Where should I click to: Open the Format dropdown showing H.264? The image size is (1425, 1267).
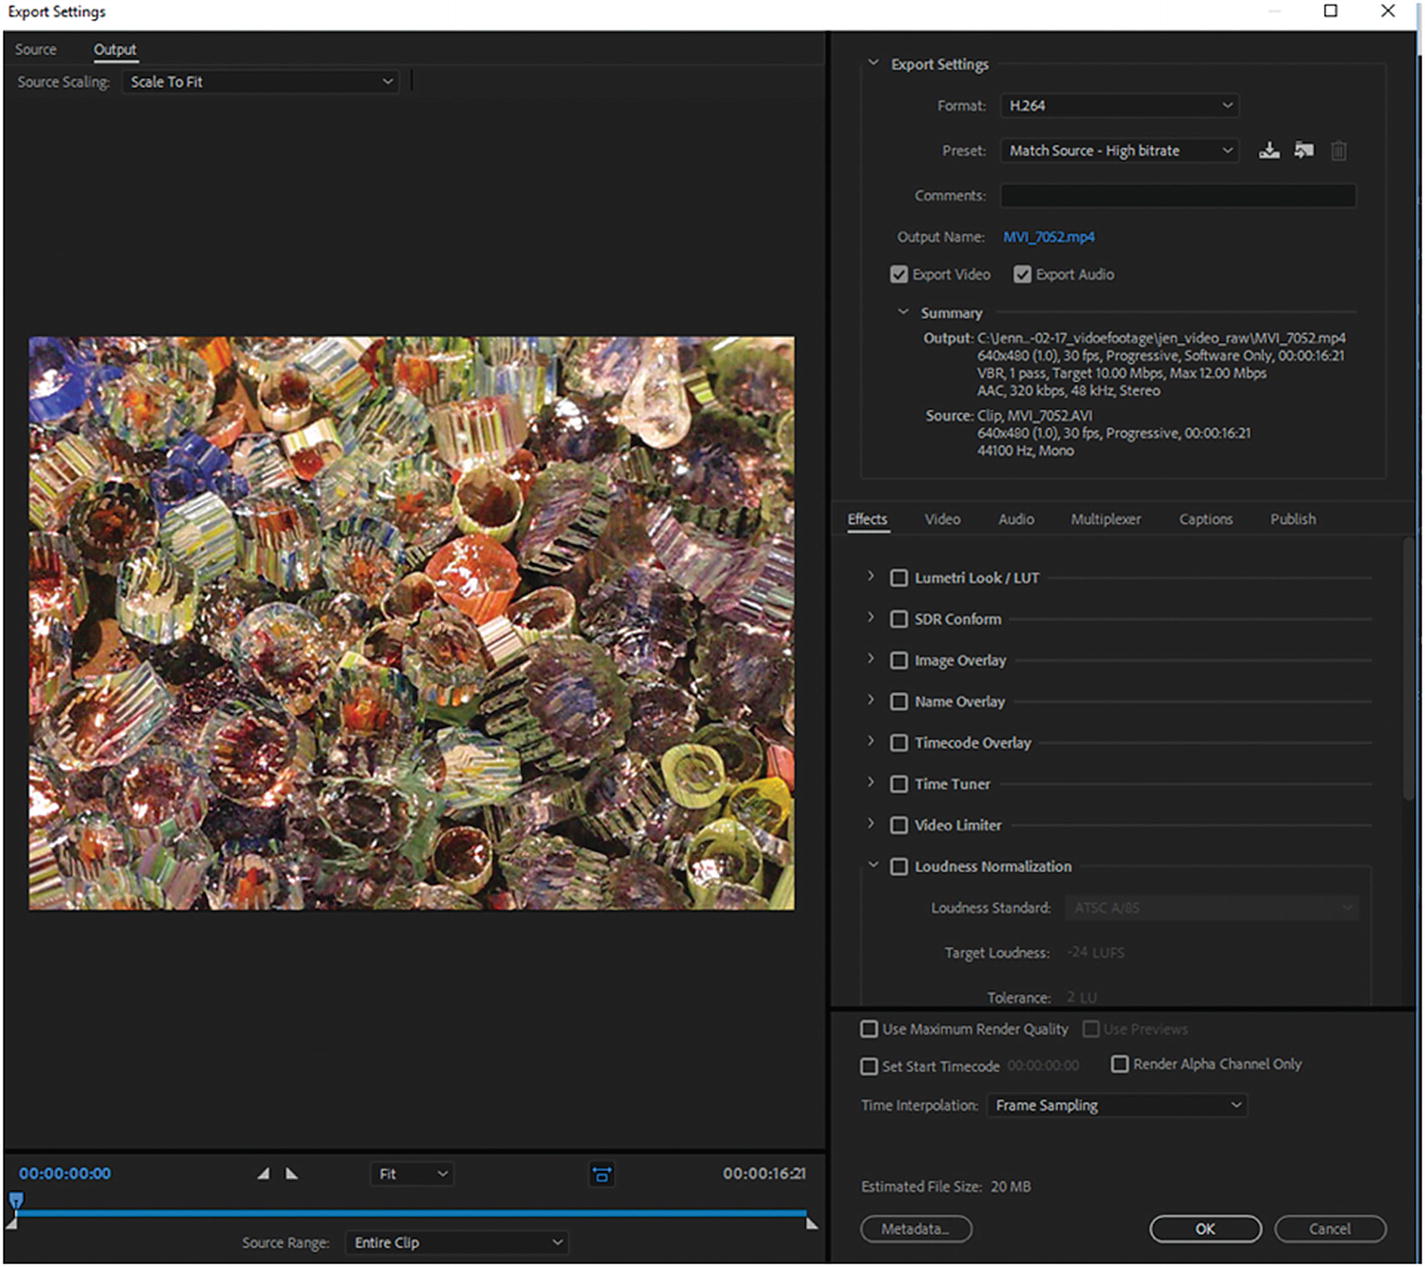pos(1119,106)
